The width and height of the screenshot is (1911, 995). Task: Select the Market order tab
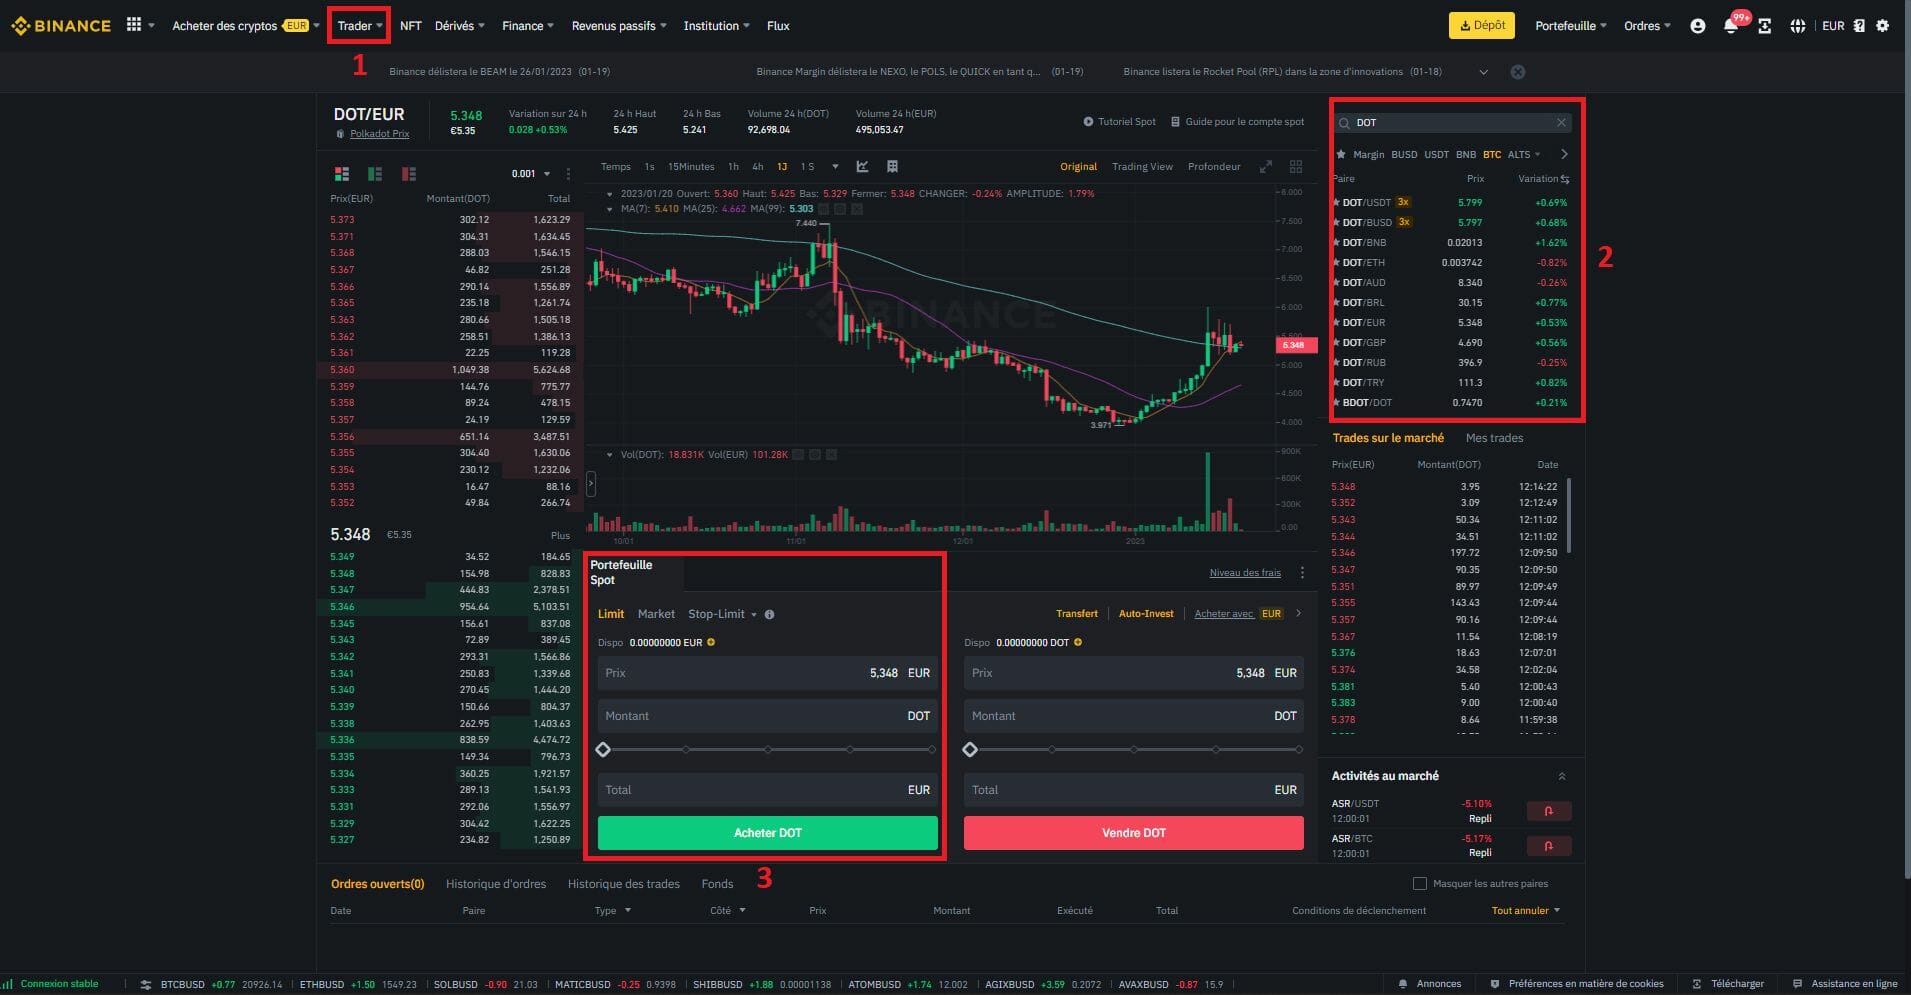tap(656, 614)
